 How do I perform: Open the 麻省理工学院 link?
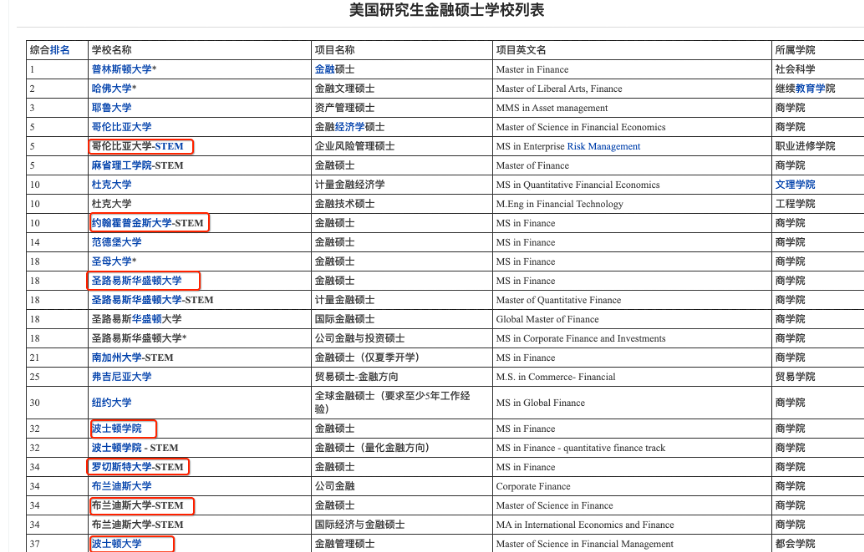click(122, 165)
